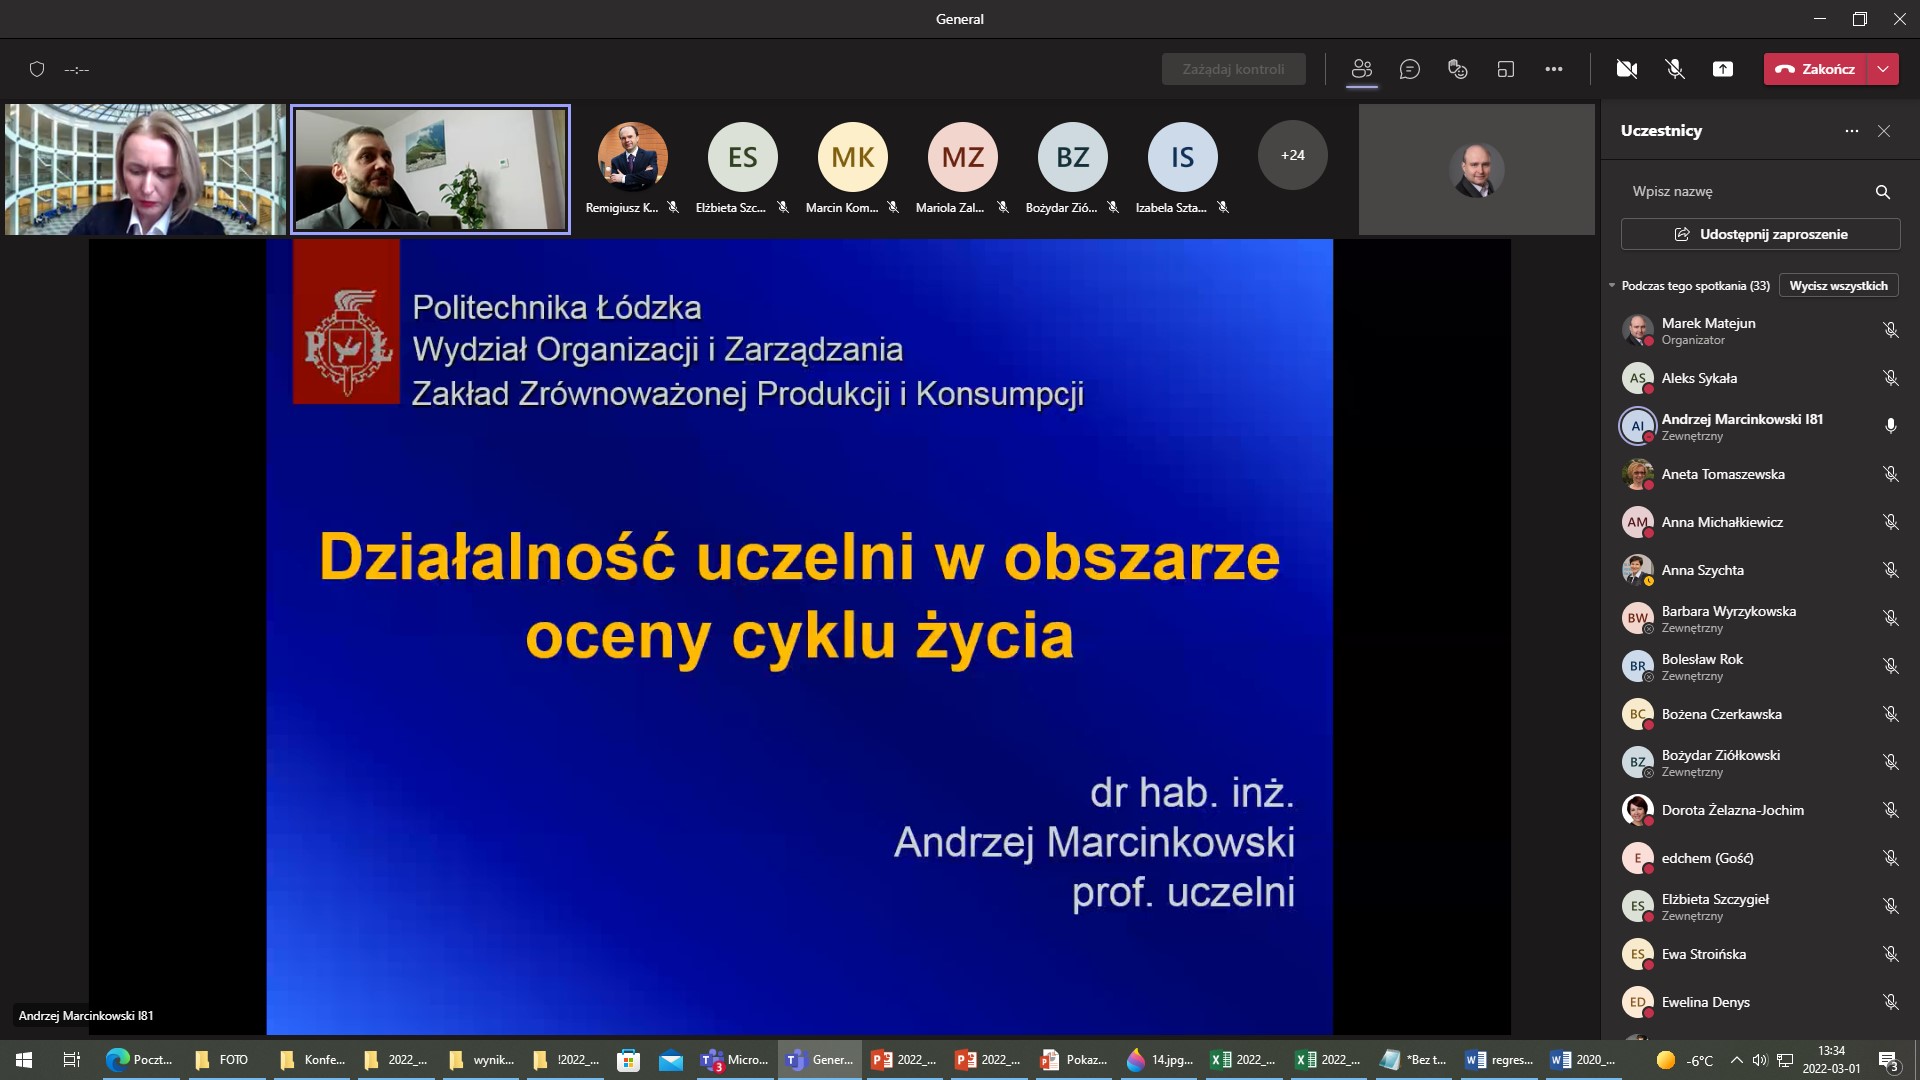Open the participants panel icon

[x=1362, y=69]
